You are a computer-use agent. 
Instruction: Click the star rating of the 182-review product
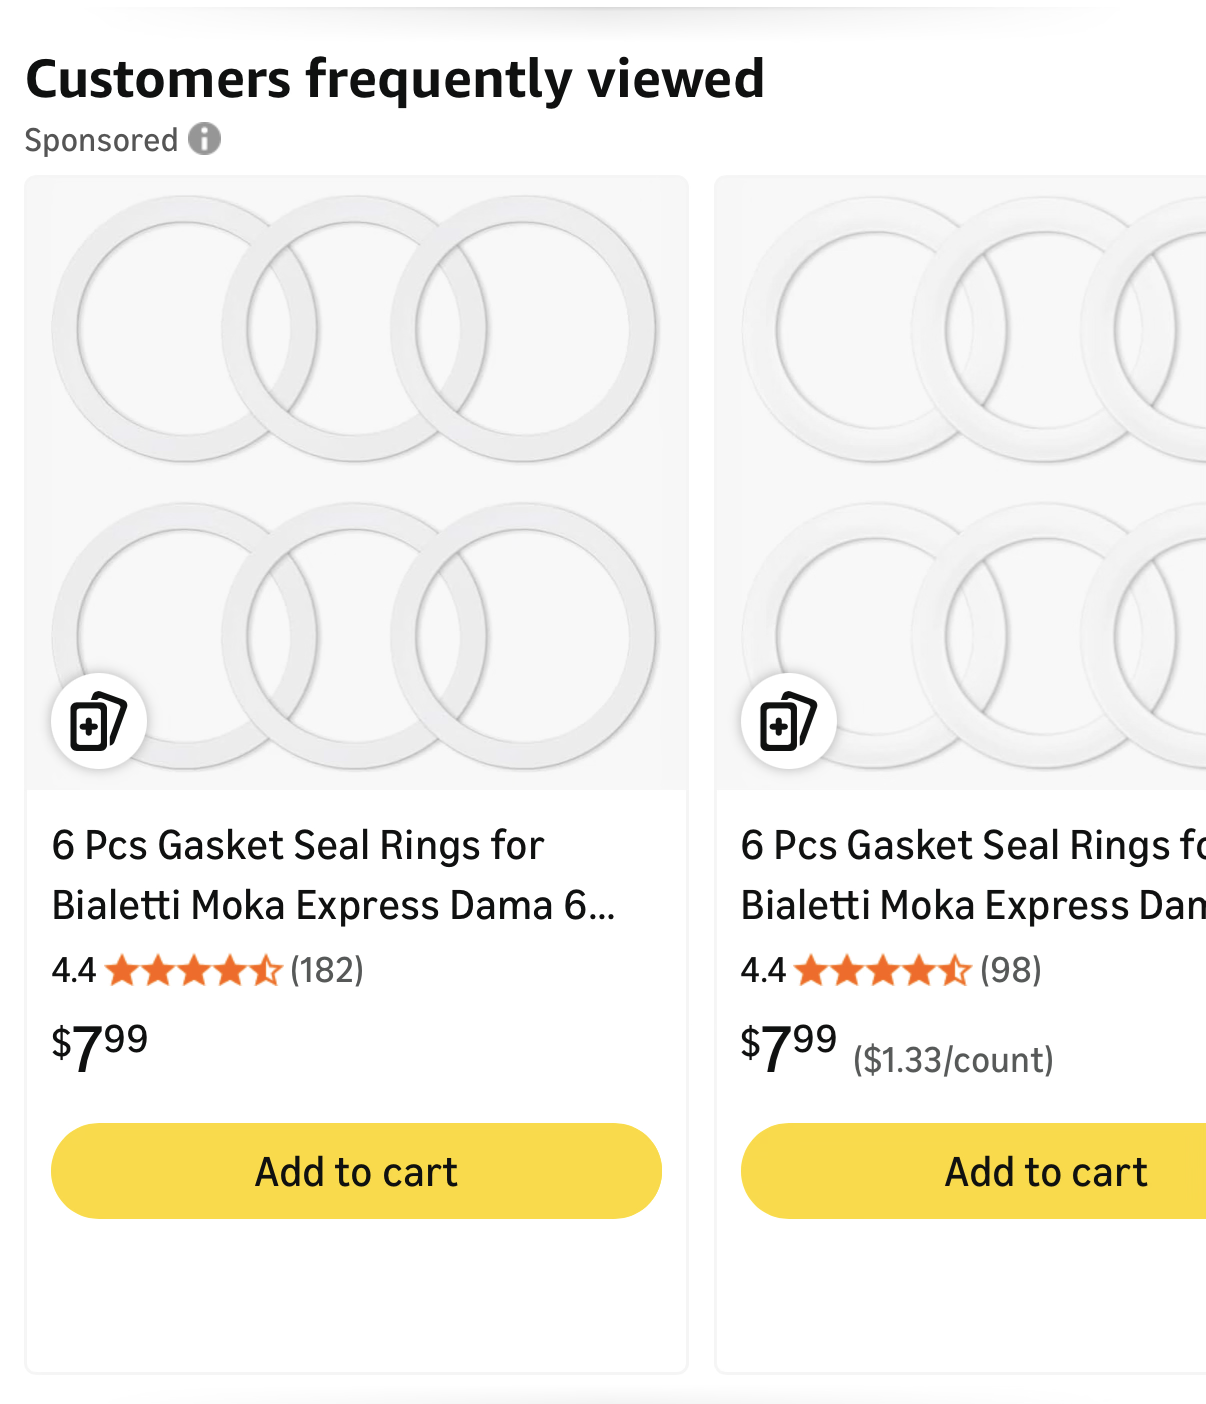coord(193,970)
